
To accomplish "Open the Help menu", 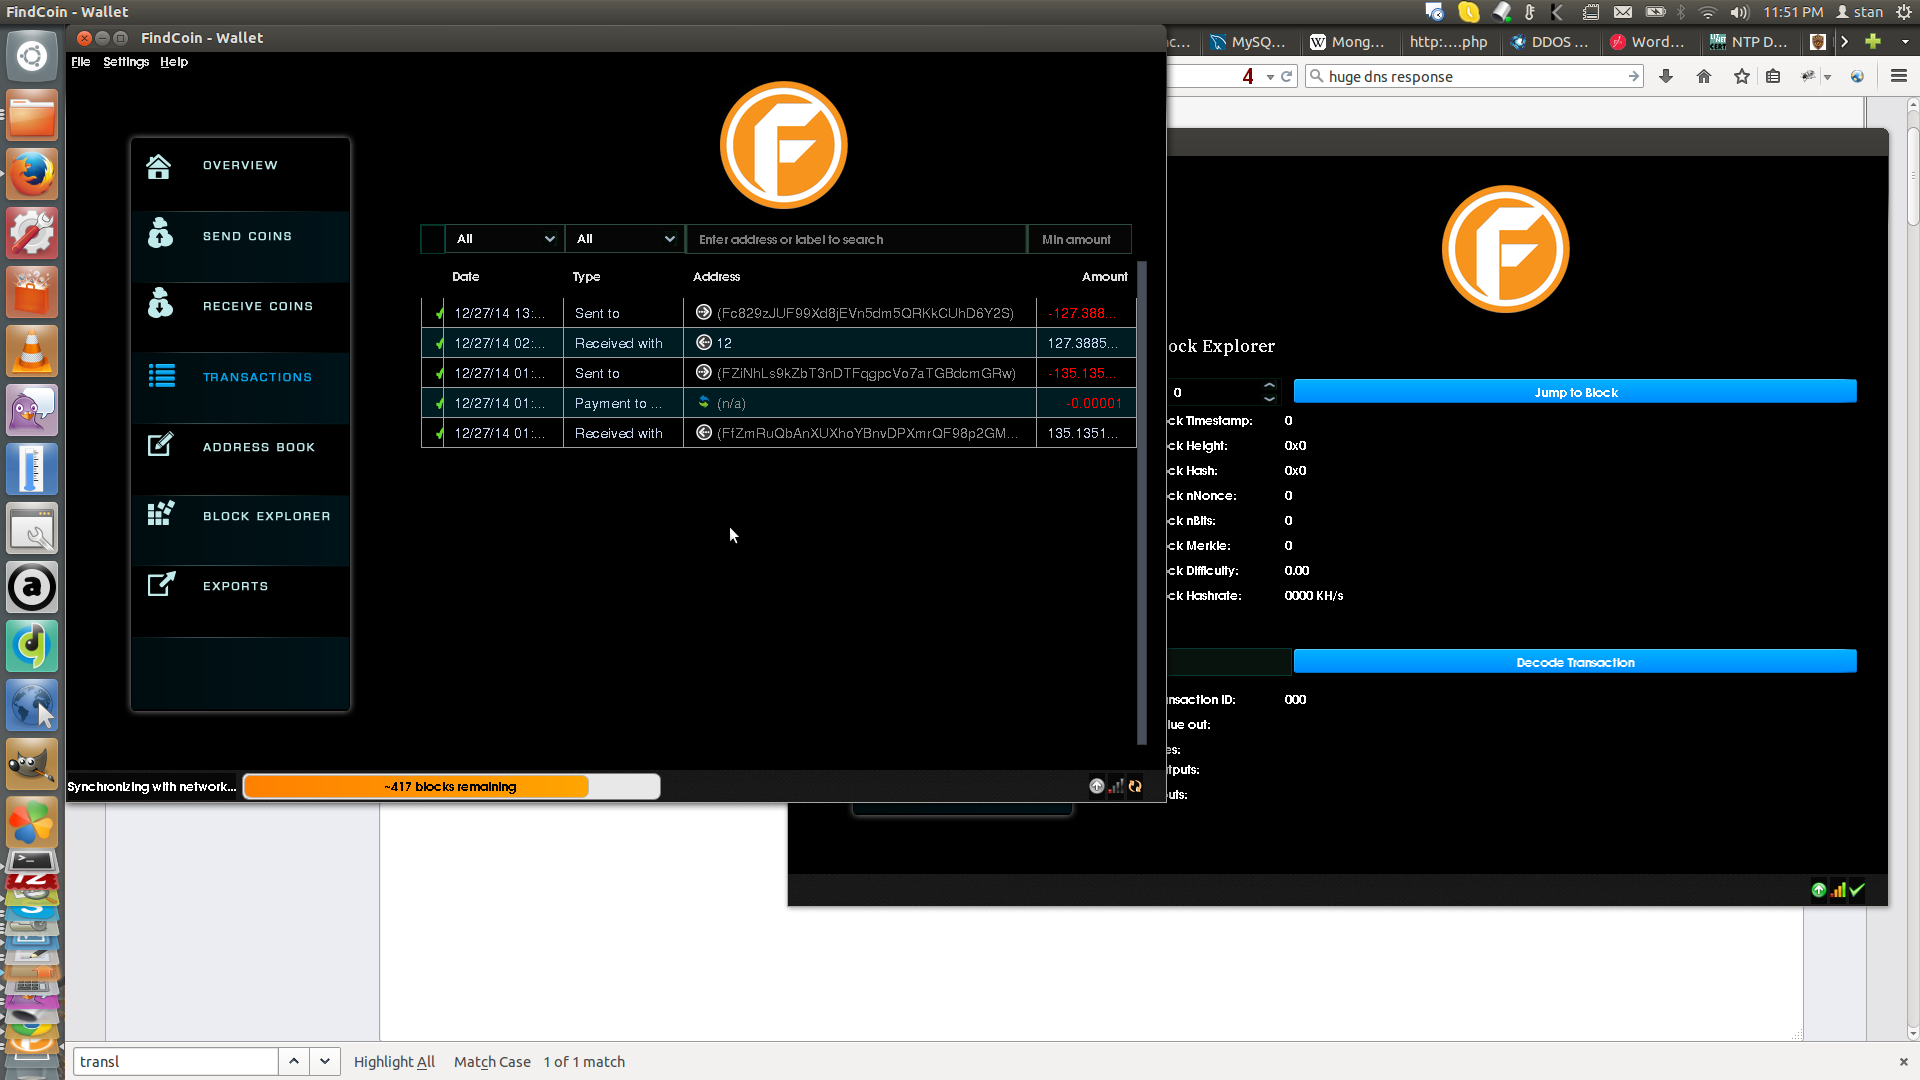I will tap(174, 62).
